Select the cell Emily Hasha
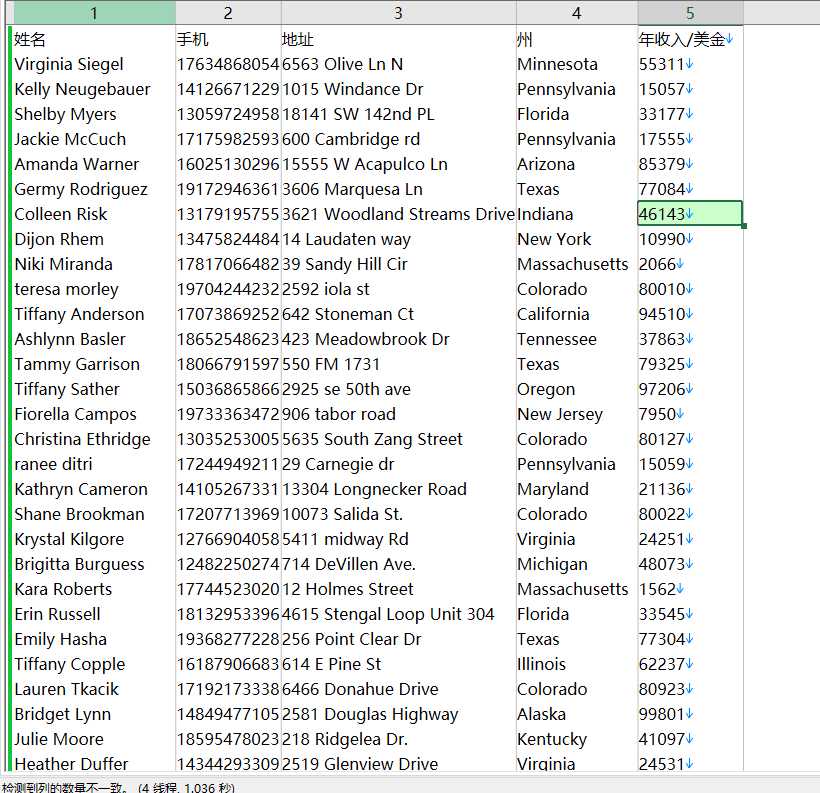820x793 pixels. point(93,639)
